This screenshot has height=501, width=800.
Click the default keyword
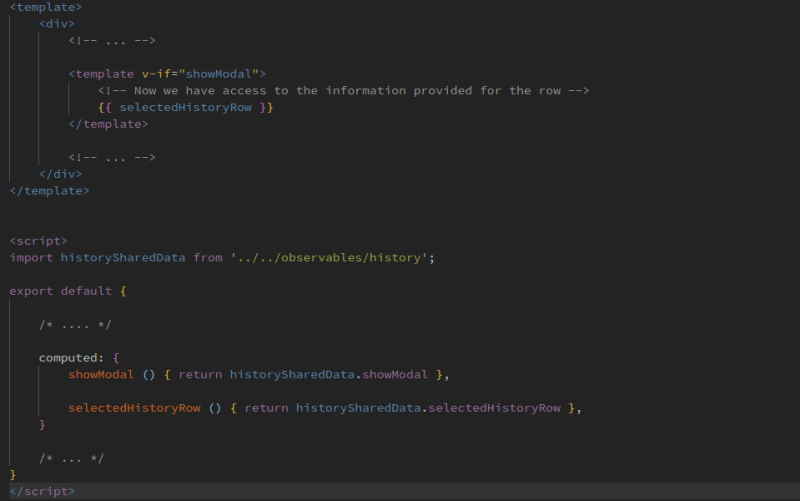click(x=86, y=291)
